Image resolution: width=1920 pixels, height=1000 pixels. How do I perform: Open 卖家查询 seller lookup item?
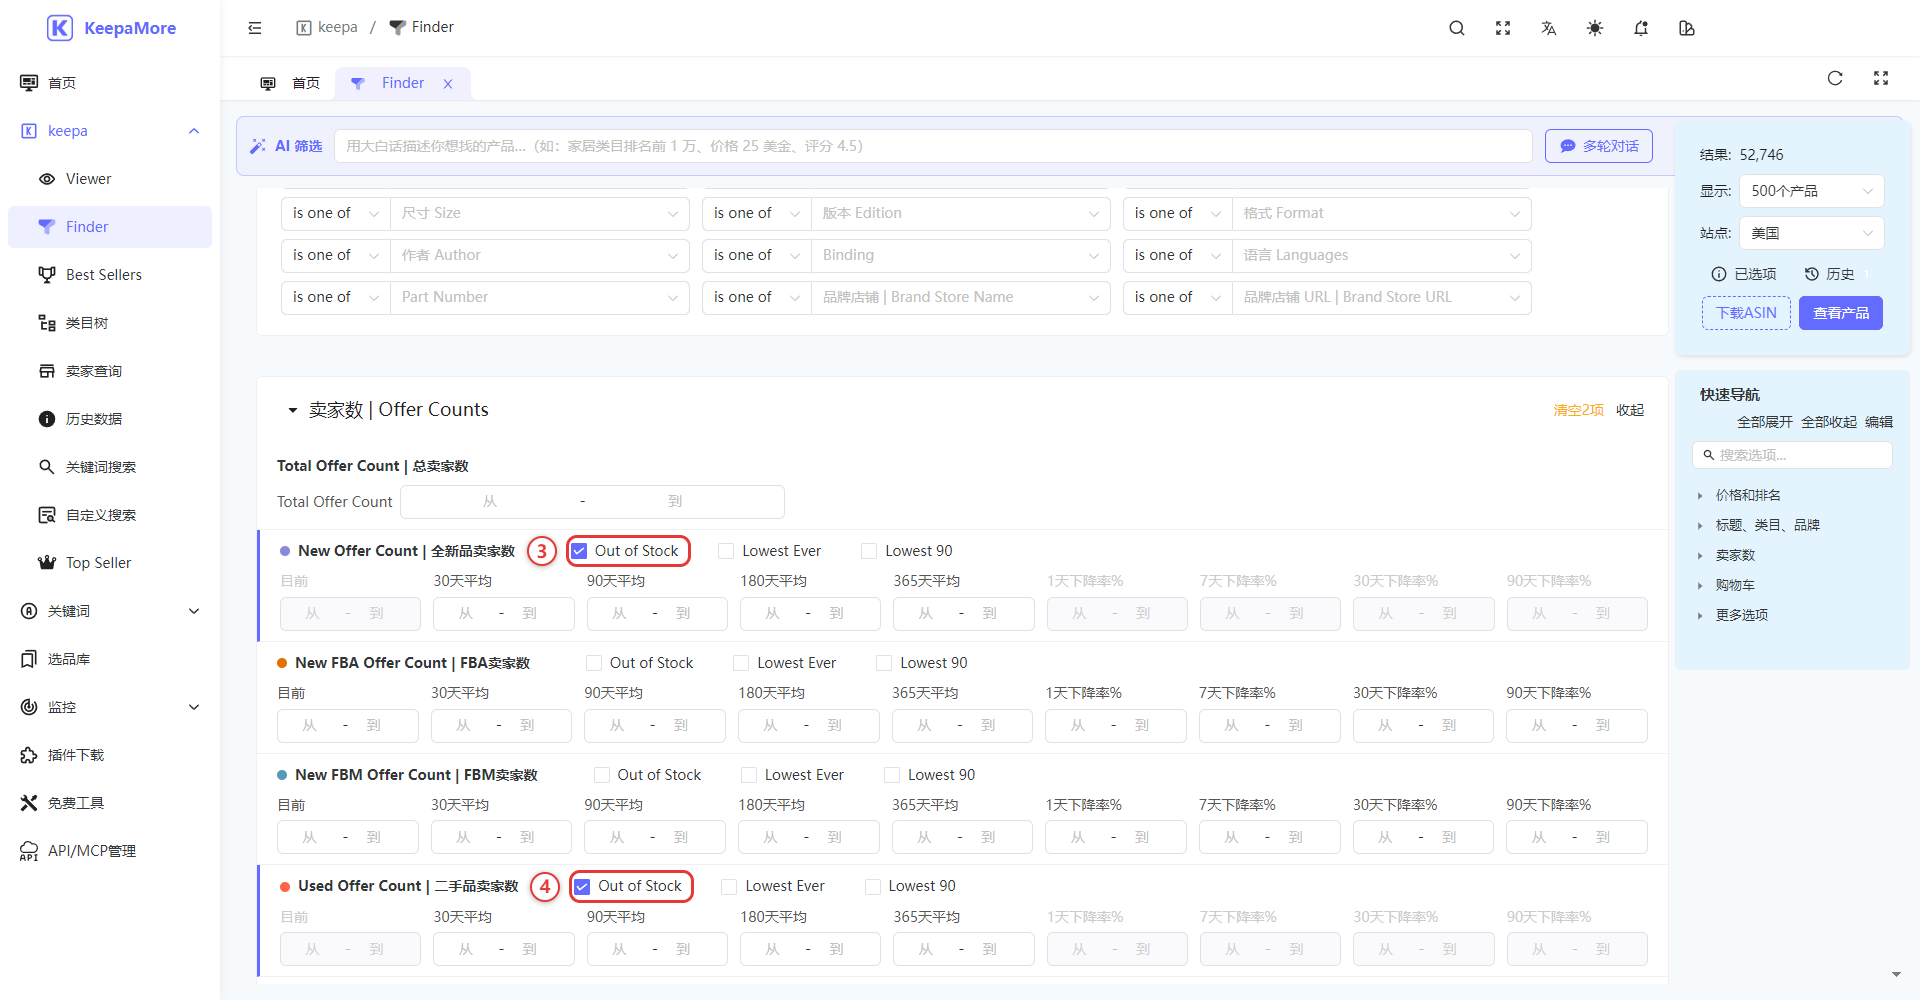pos(110,371)
